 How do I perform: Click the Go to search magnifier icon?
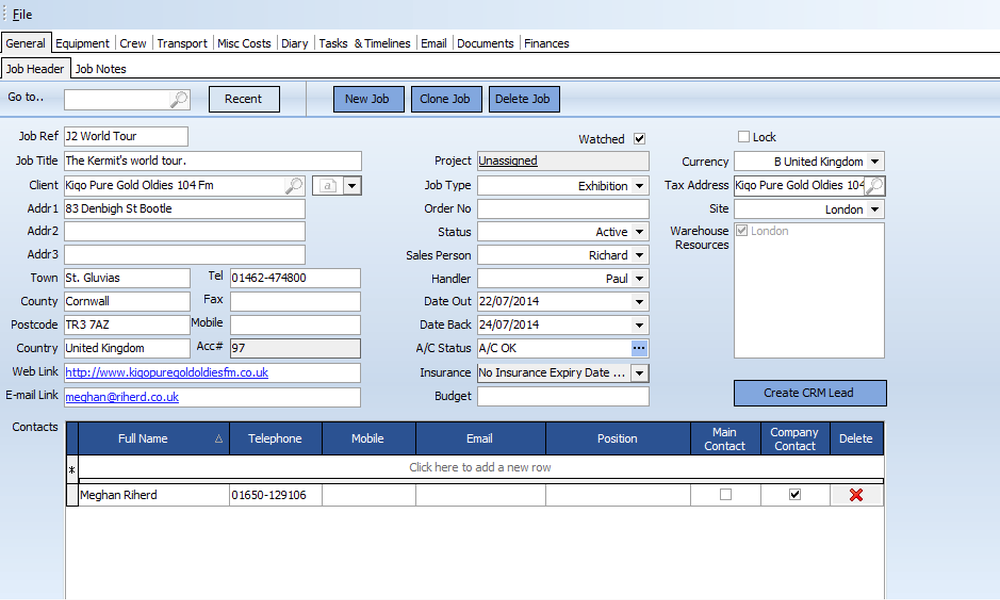pos(180,99)
